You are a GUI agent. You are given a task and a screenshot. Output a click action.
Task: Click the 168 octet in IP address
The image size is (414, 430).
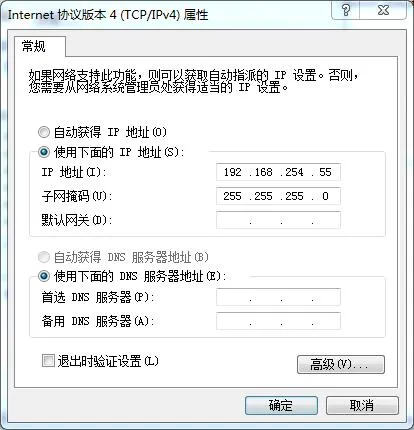point(263,172)
